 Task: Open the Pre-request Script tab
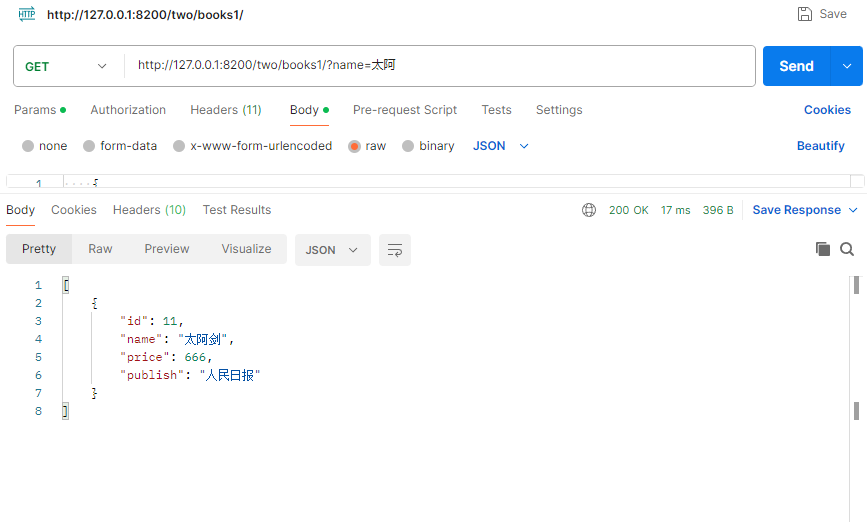(405, 110)
